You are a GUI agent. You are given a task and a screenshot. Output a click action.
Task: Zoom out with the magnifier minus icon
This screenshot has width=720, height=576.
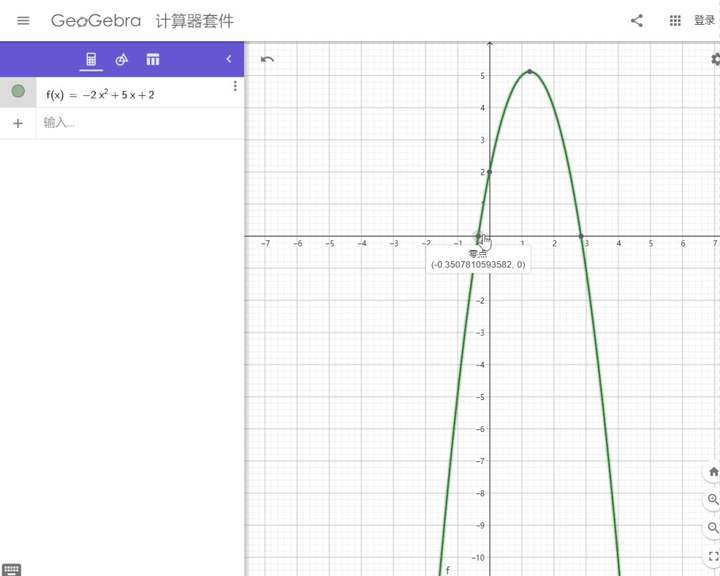pos(713,528)
